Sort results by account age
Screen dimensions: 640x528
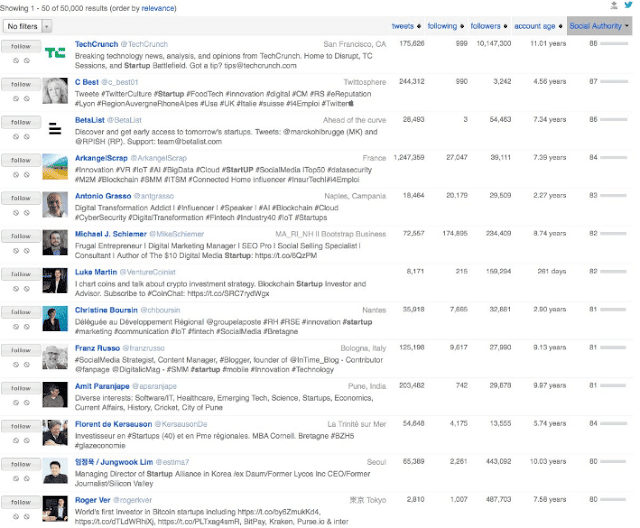(538, 26)
